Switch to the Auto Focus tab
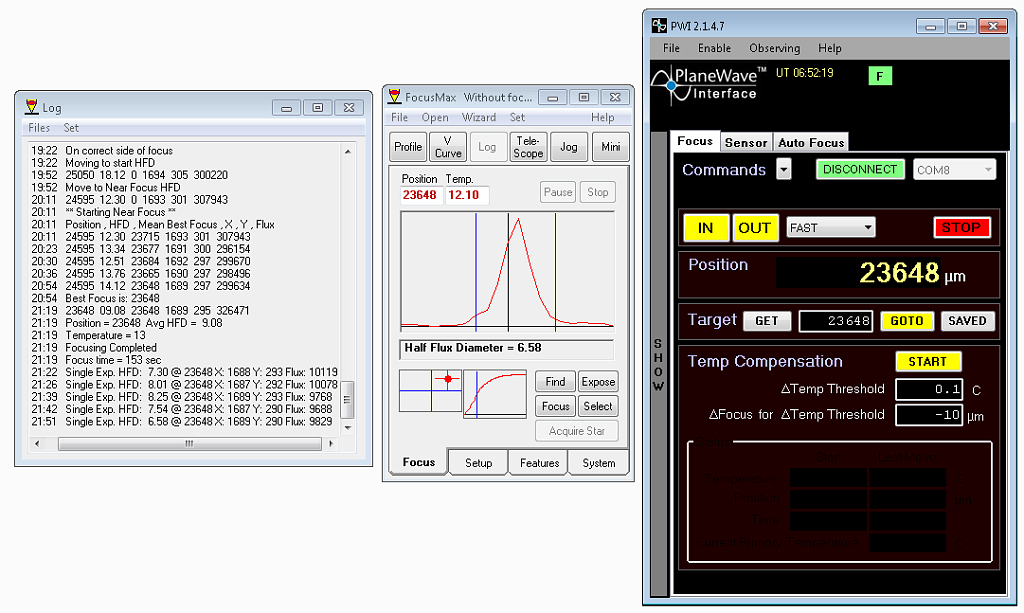The width and height of the screenshot is (1024, 613). click(811, 143)
